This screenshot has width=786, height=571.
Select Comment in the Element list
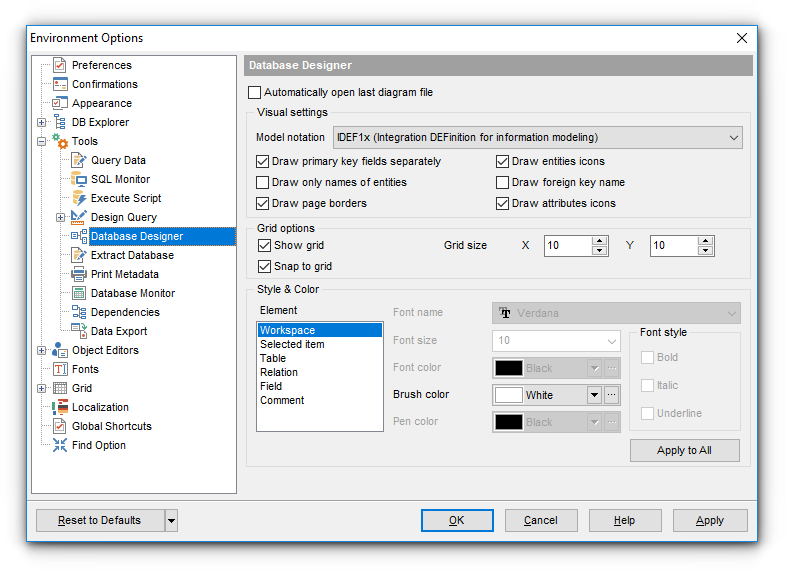282,400
